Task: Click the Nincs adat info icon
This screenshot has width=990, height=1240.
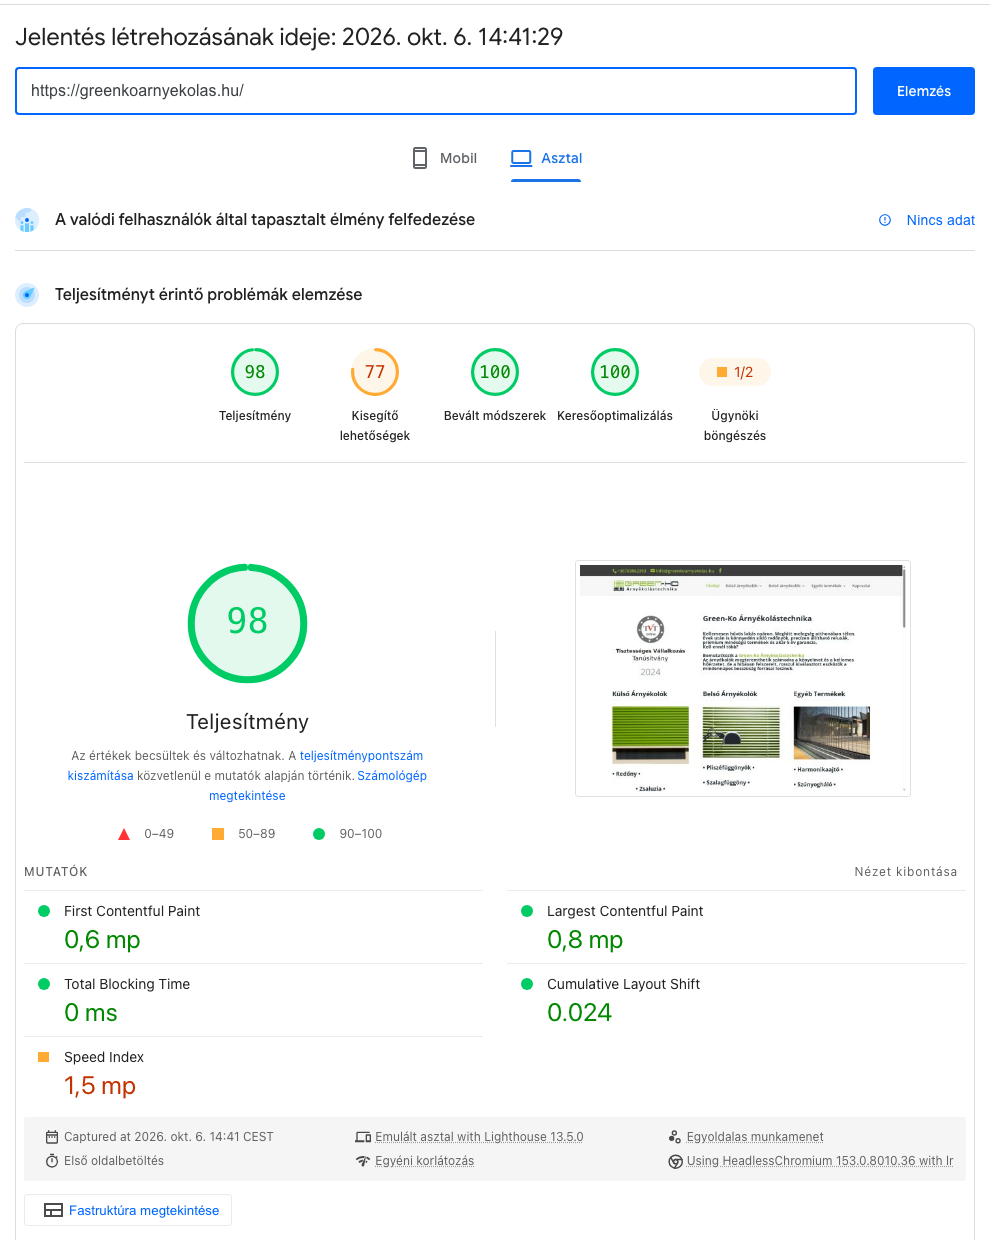Action: pyautogui.click(x=885, y=220)
